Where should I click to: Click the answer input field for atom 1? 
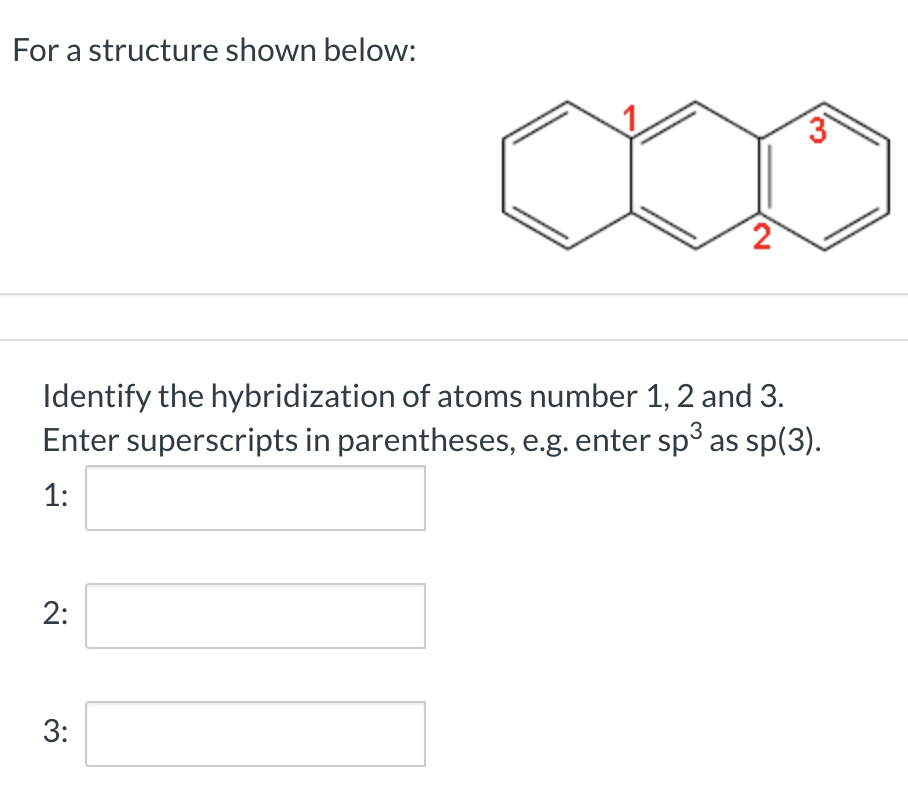[x=254, y=497]
